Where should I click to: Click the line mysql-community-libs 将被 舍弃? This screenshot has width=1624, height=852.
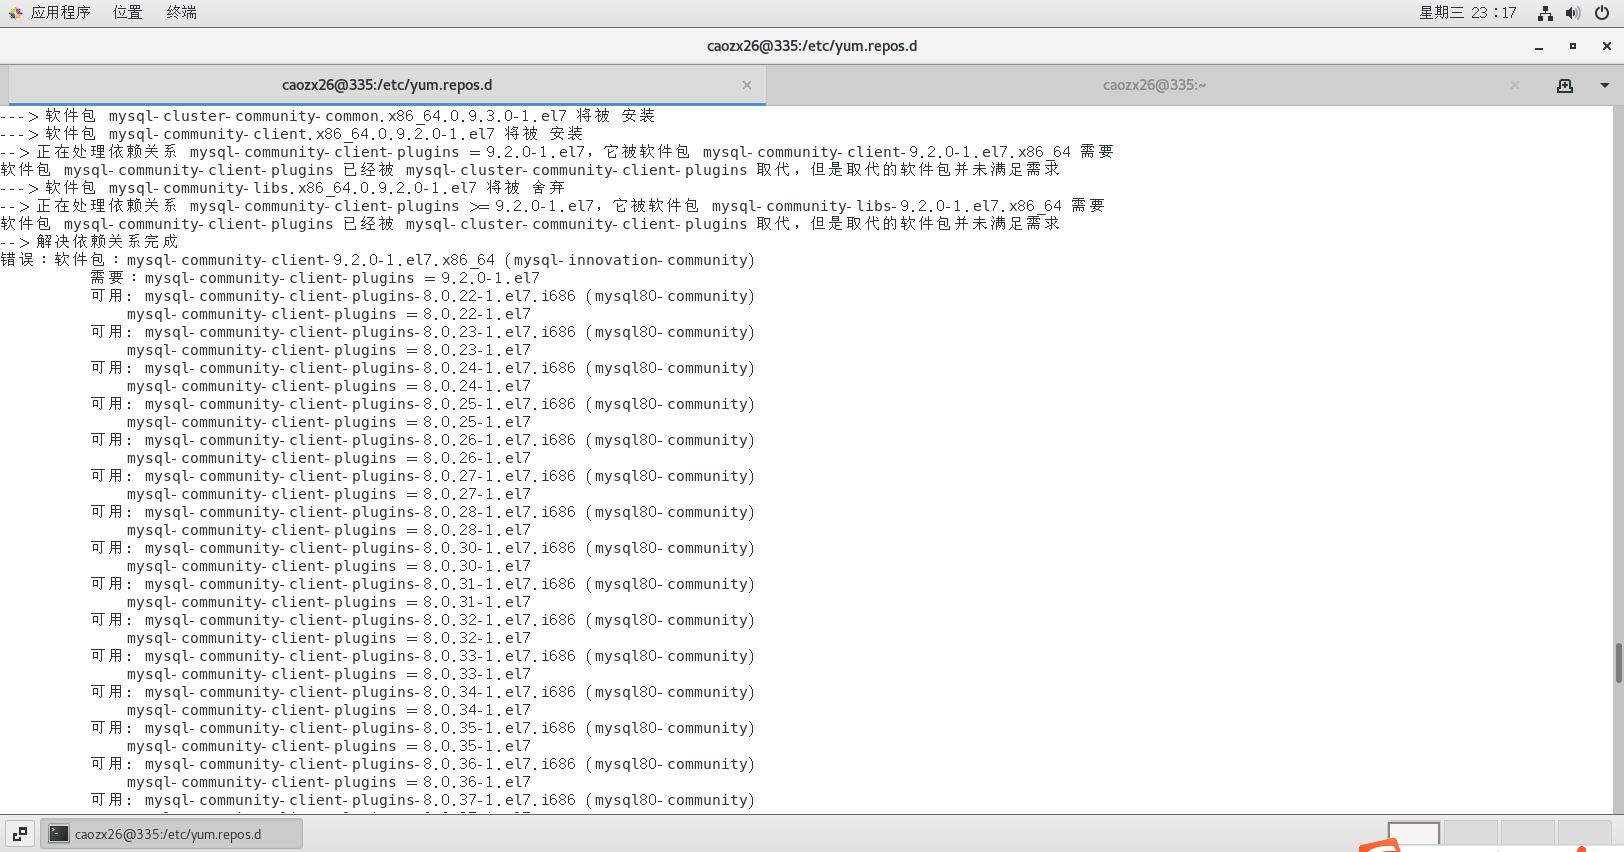point(283,188)
